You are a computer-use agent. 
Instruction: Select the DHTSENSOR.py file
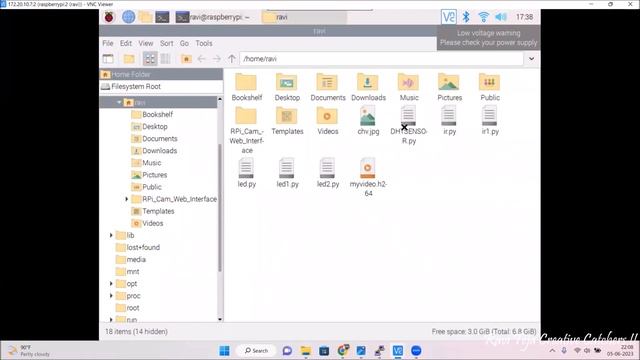coord(409,125)
